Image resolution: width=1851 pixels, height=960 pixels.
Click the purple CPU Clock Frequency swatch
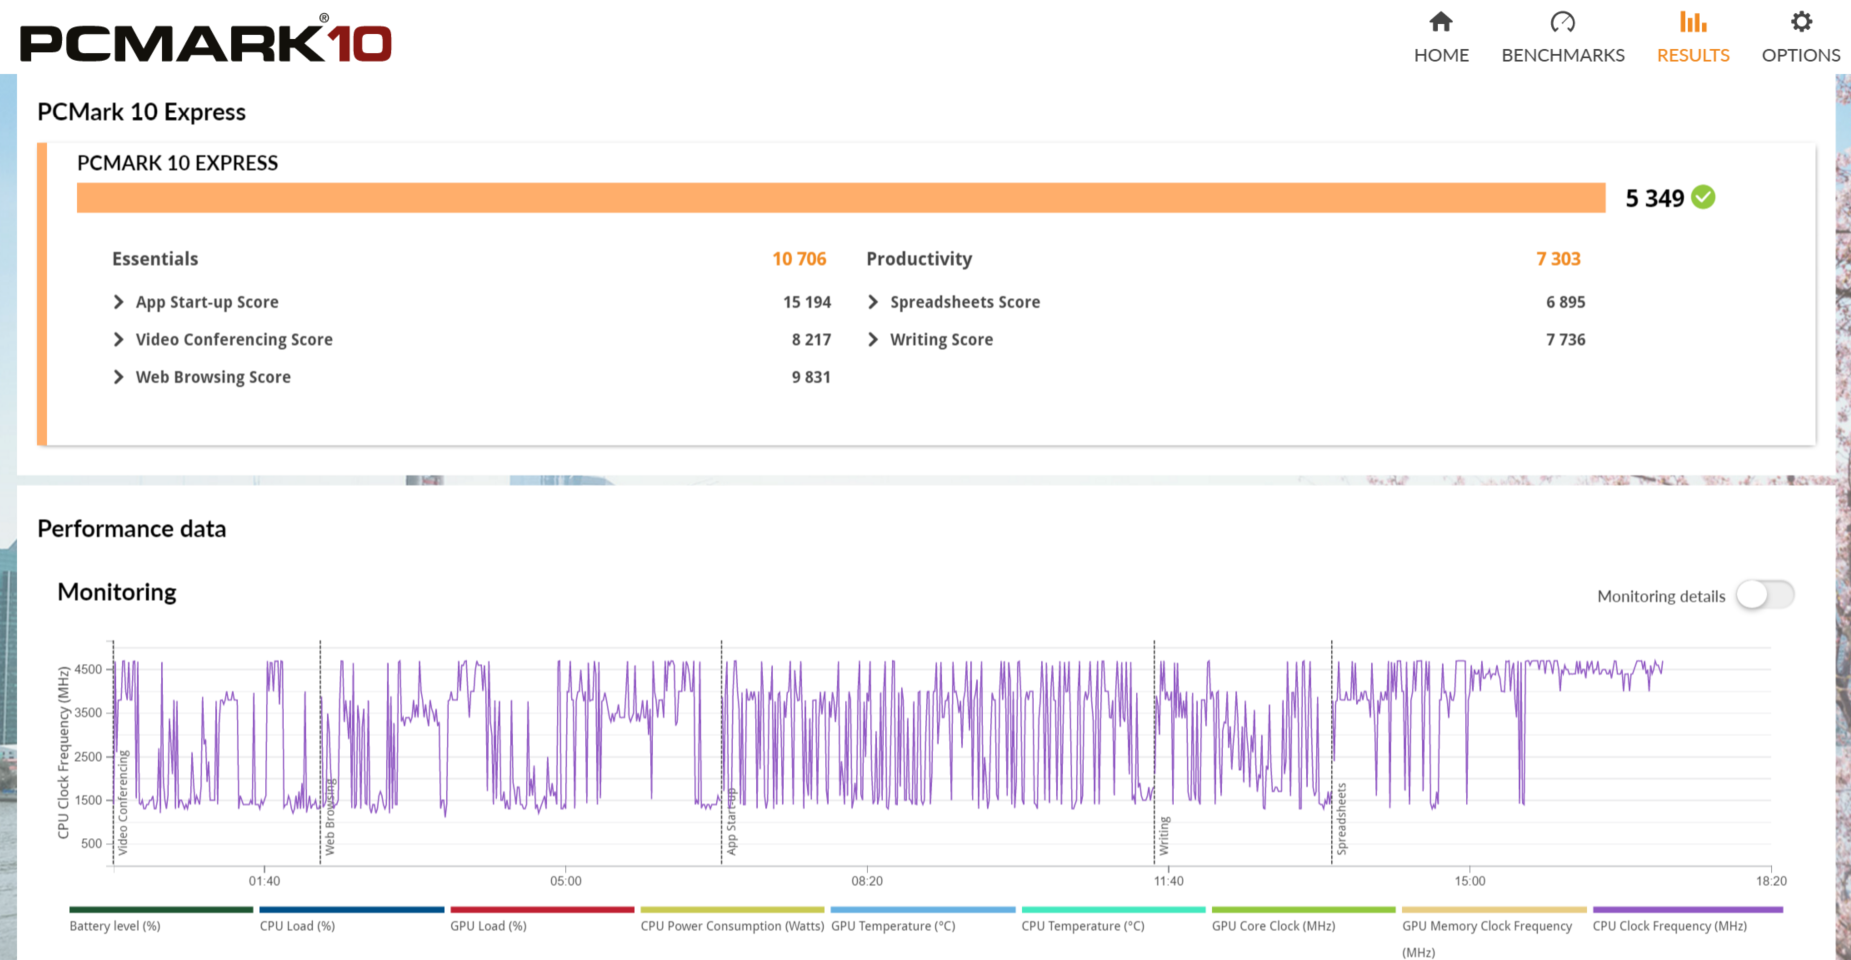coord(1687,910)
